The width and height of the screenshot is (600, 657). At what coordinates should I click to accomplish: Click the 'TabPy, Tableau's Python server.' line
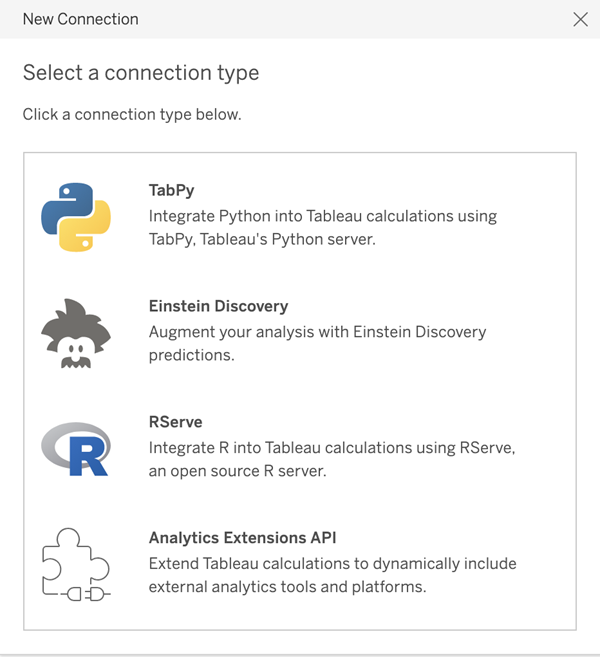coord(262,240)
